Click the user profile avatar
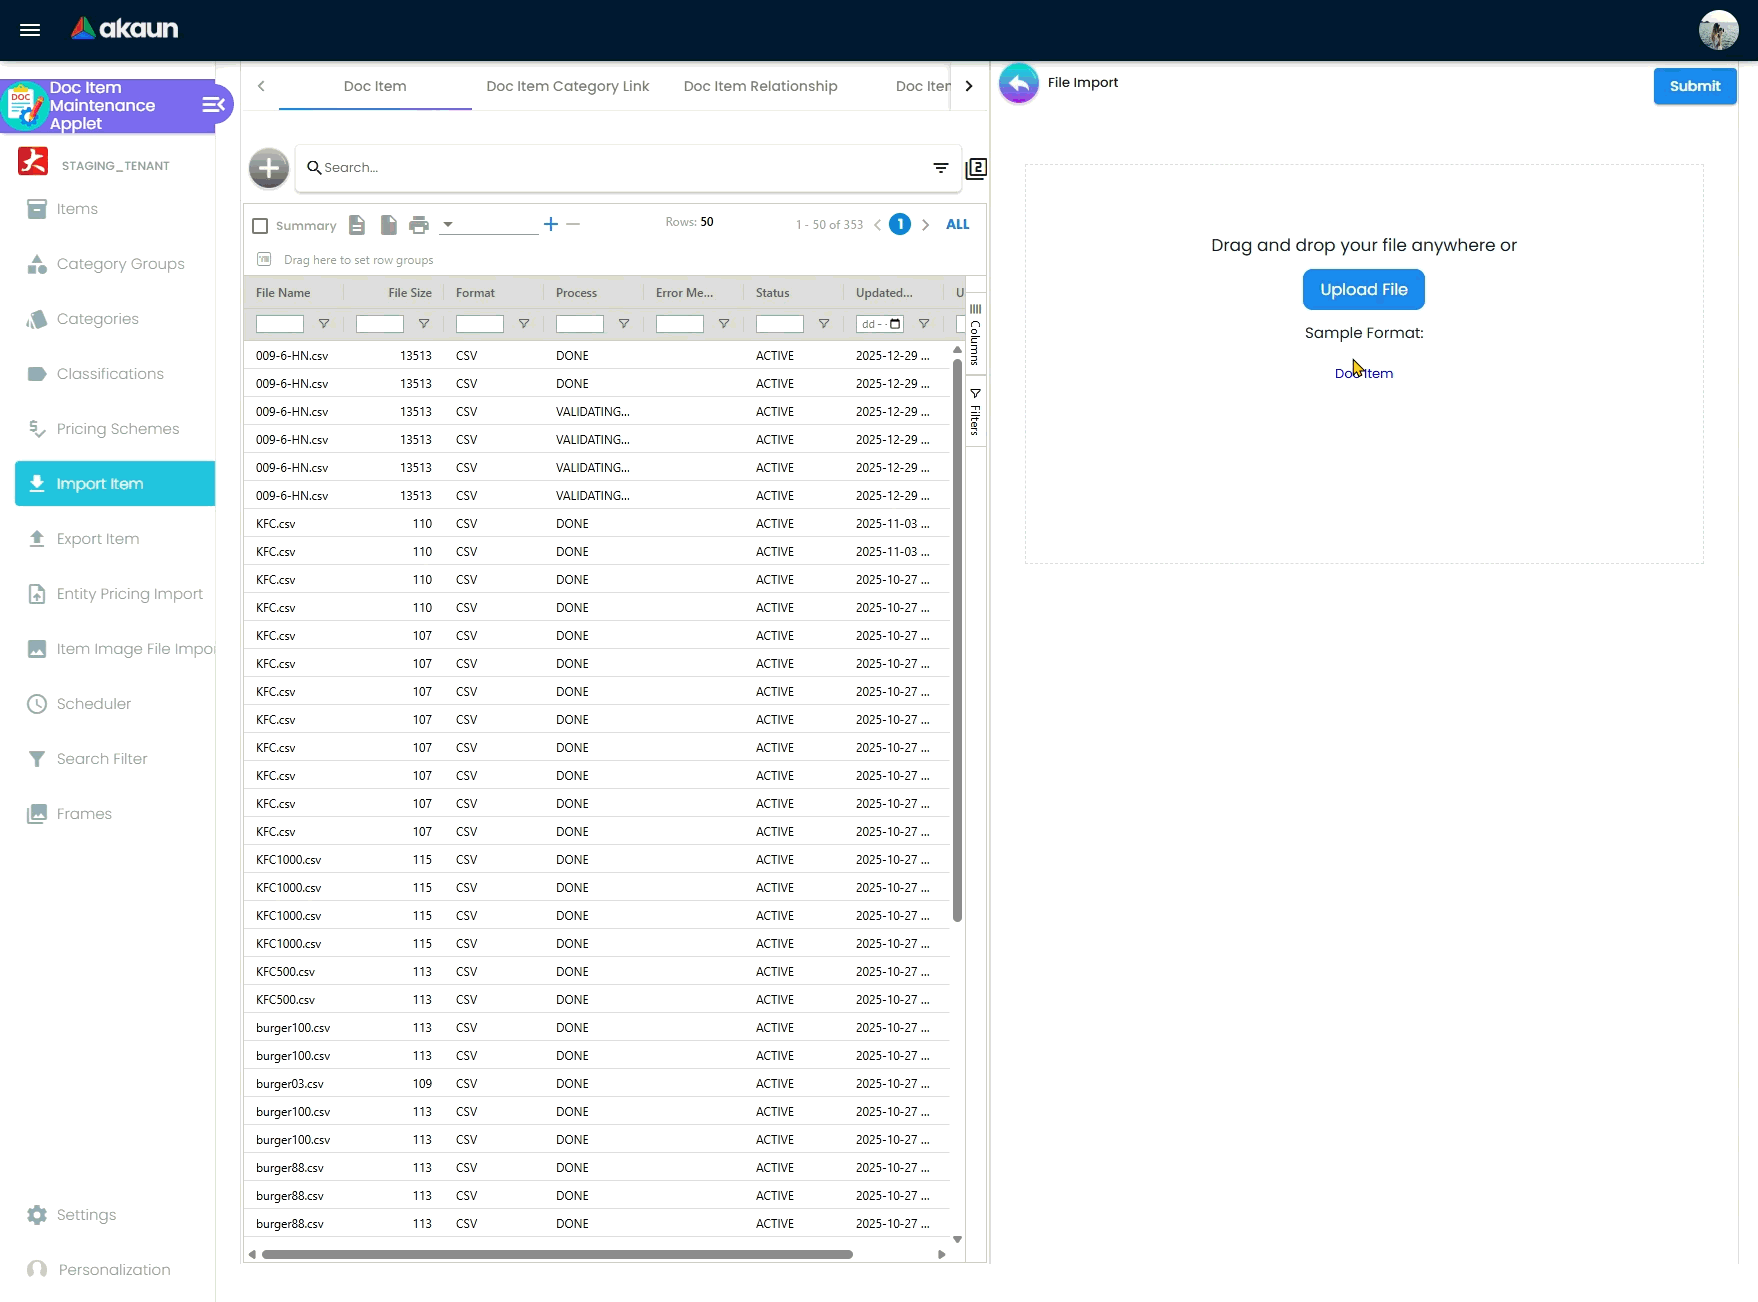Screen dimensions: 1758x1302 pos(1718,30)
